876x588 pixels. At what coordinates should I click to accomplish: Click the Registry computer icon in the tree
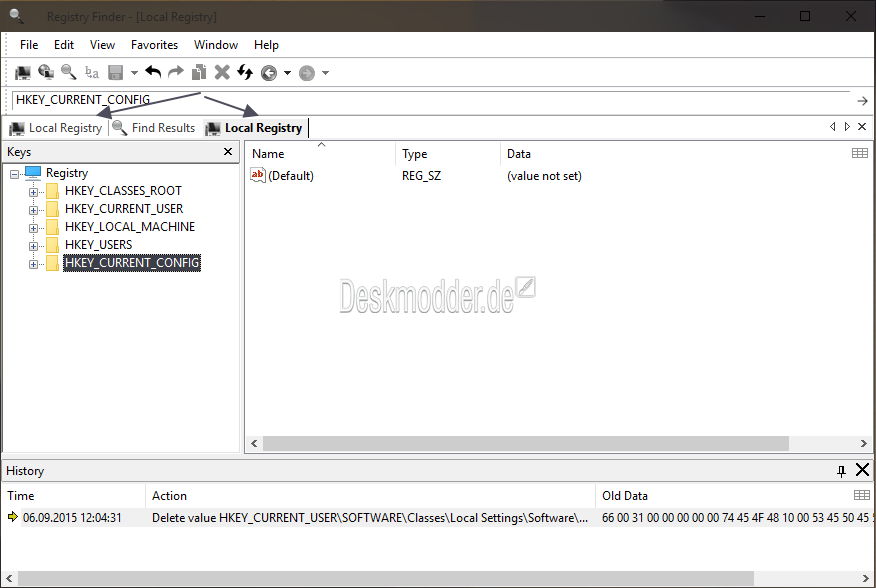(33, 173)
